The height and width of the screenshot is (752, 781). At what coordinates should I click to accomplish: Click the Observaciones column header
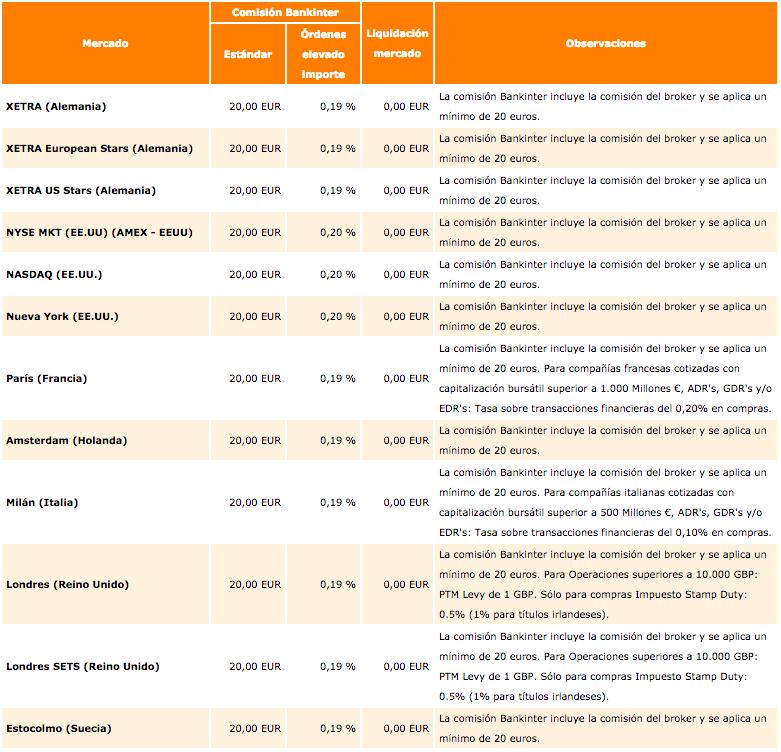coord(606,43)
